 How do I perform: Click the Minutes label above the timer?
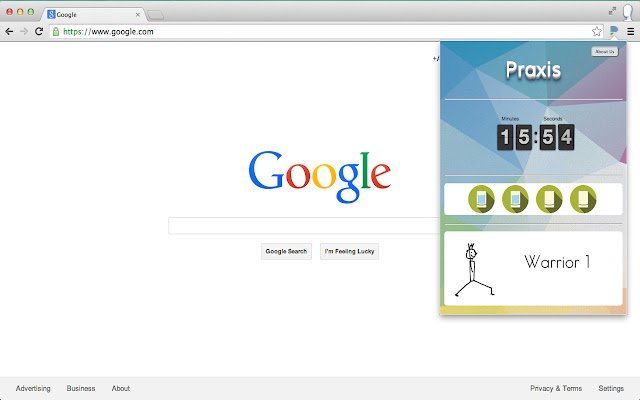point(510,119)
